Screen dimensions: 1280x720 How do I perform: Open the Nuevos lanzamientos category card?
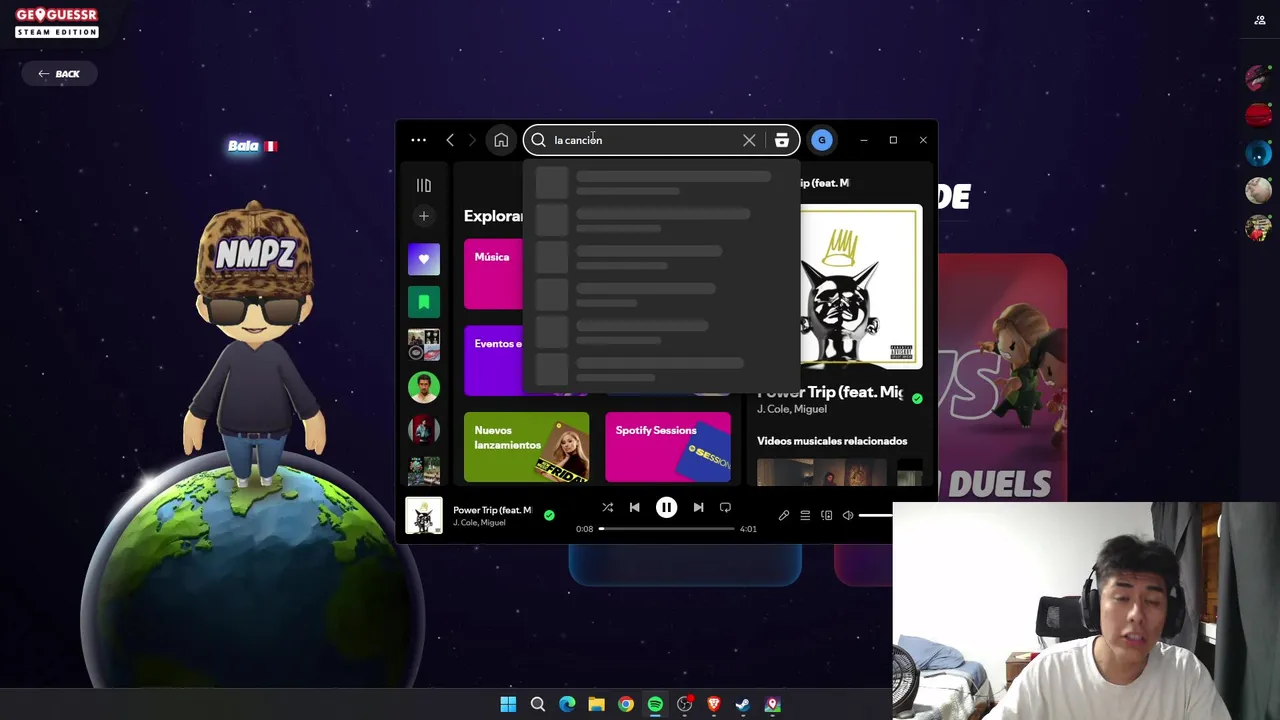526,447
